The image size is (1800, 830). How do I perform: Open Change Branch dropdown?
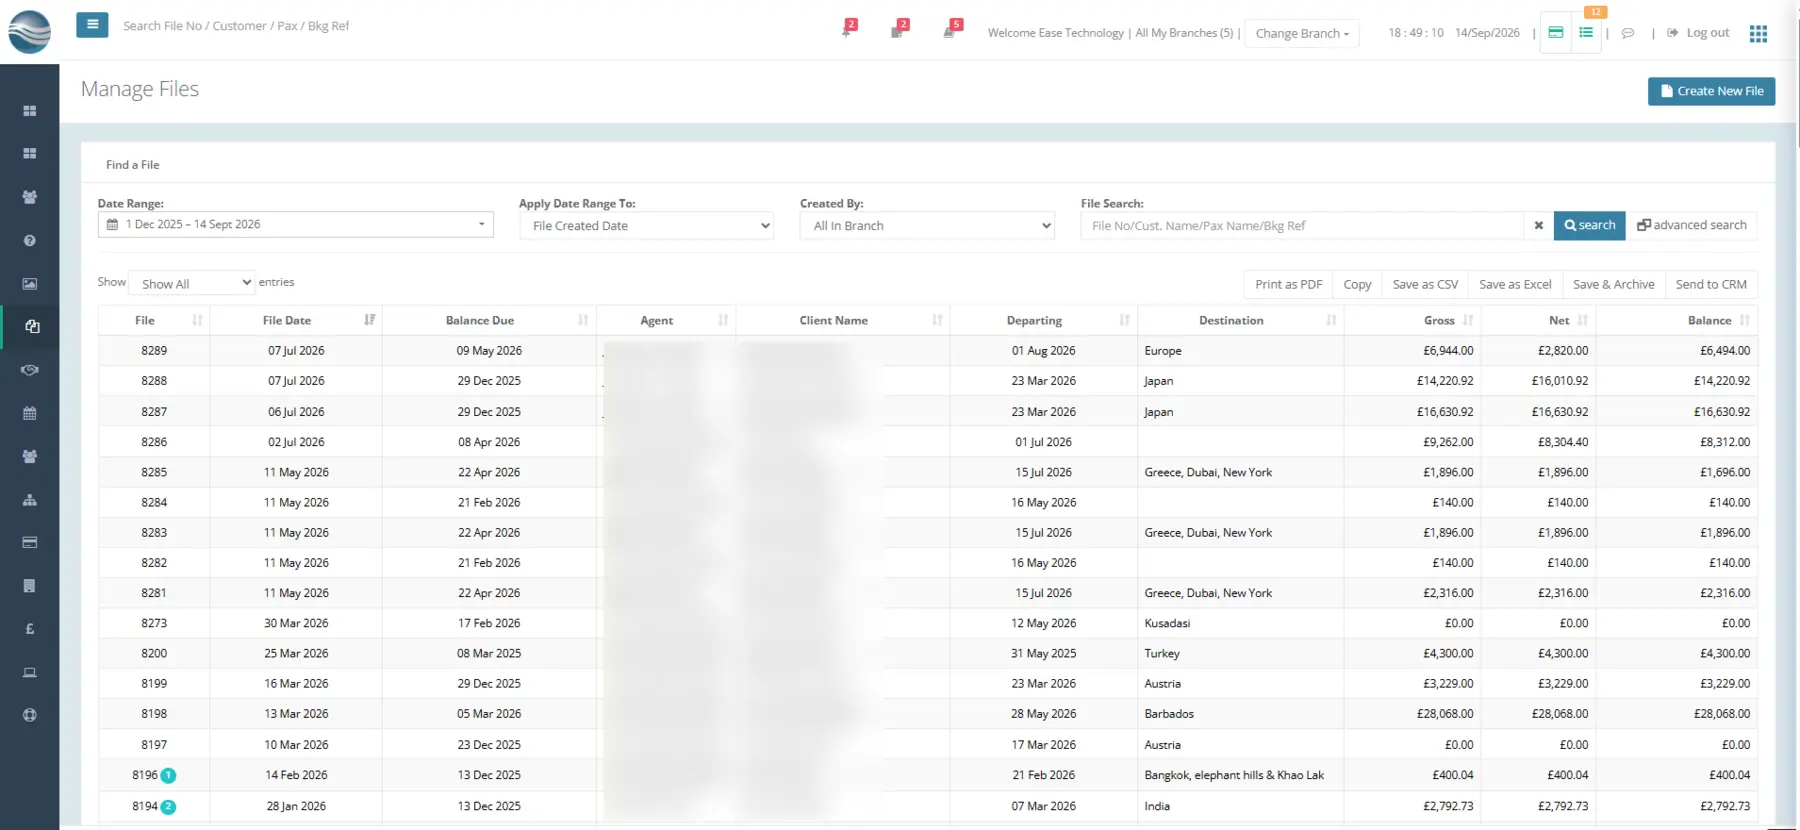(x=1302, y=33)
